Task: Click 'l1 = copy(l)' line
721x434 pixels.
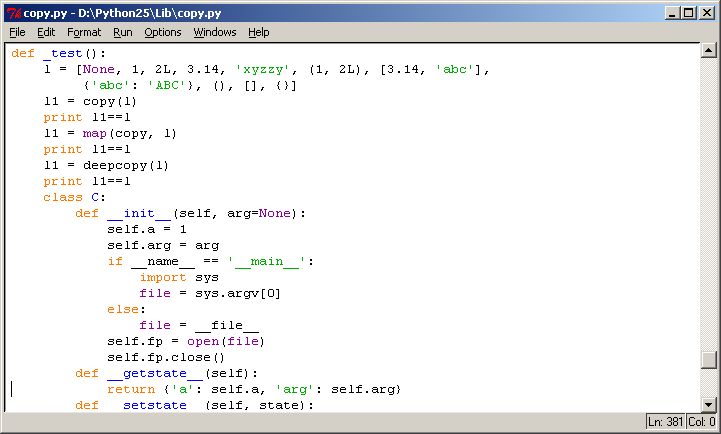Action: click(90, 101)
